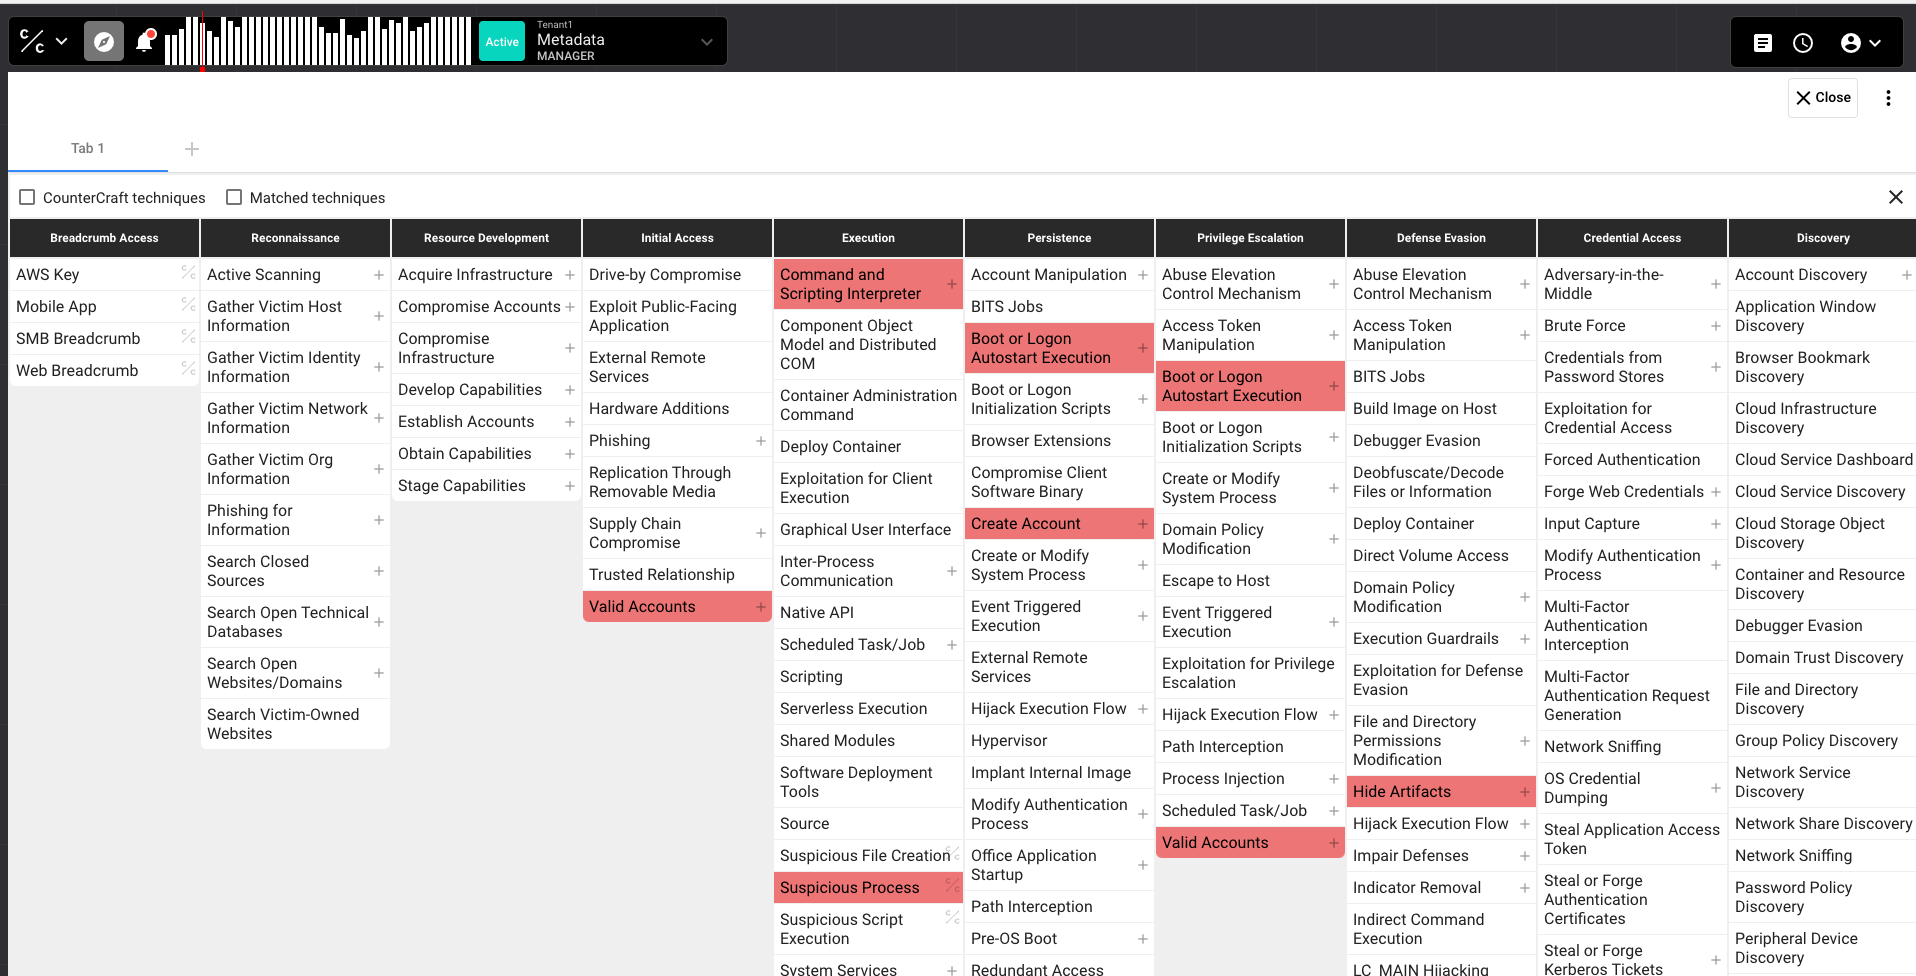Image resolution: width=1916 pixels, height=976 pixels.
Task: Expand Account Discovery sub-techniques
Action: [1907, 275]
